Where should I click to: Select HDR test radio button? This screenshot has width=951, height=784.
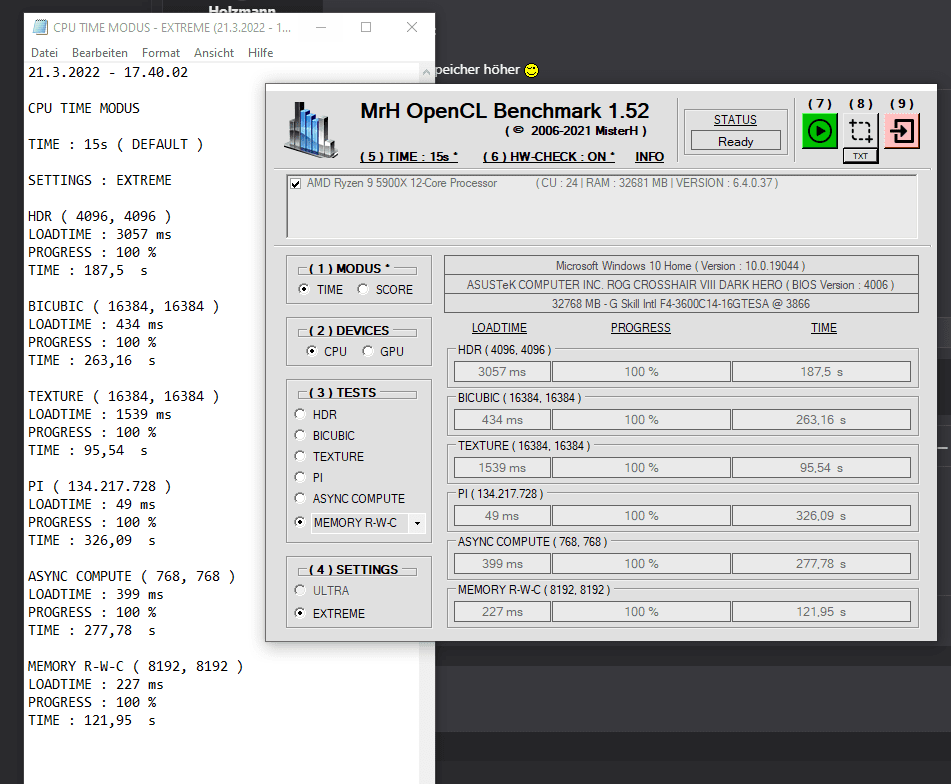(x=300, y=414)
